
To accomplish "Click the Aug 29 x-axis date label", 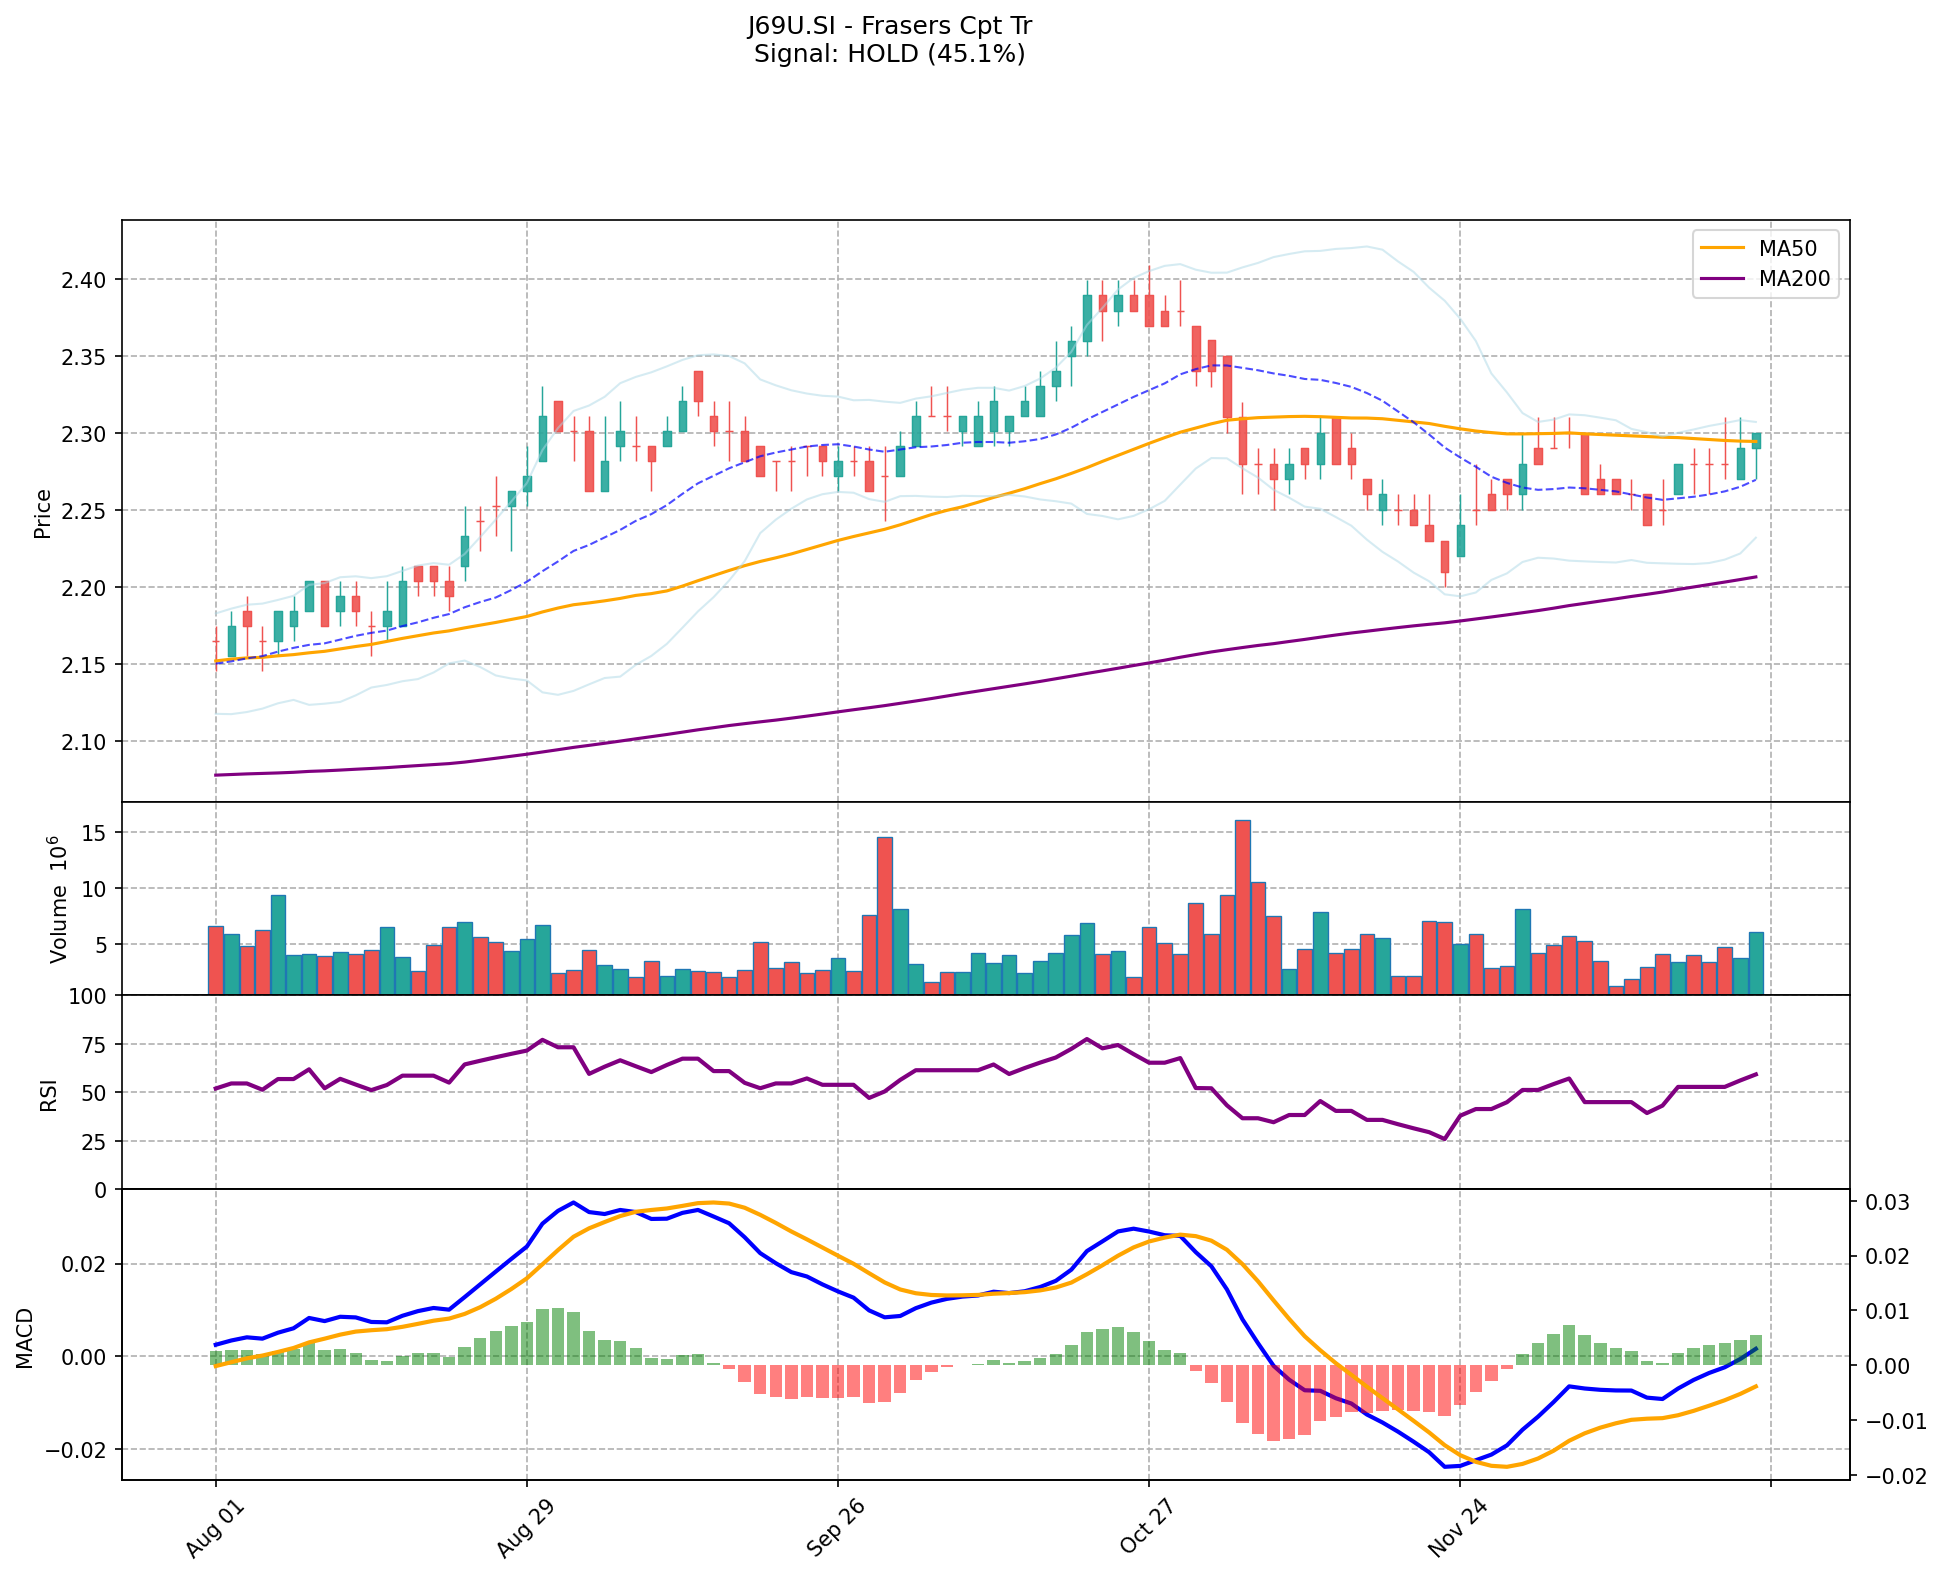I will (526, 1531).
